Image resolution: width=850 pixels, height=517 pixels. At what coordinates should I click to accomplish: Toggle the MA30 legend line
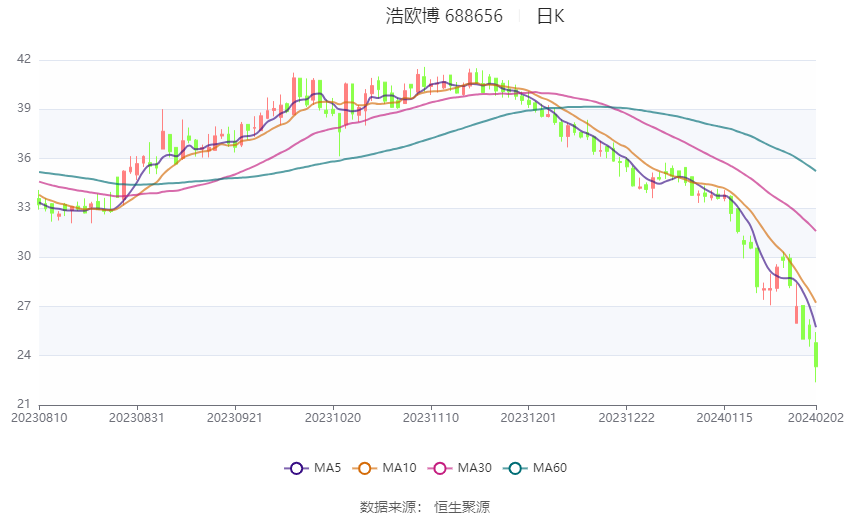[460, 468]
